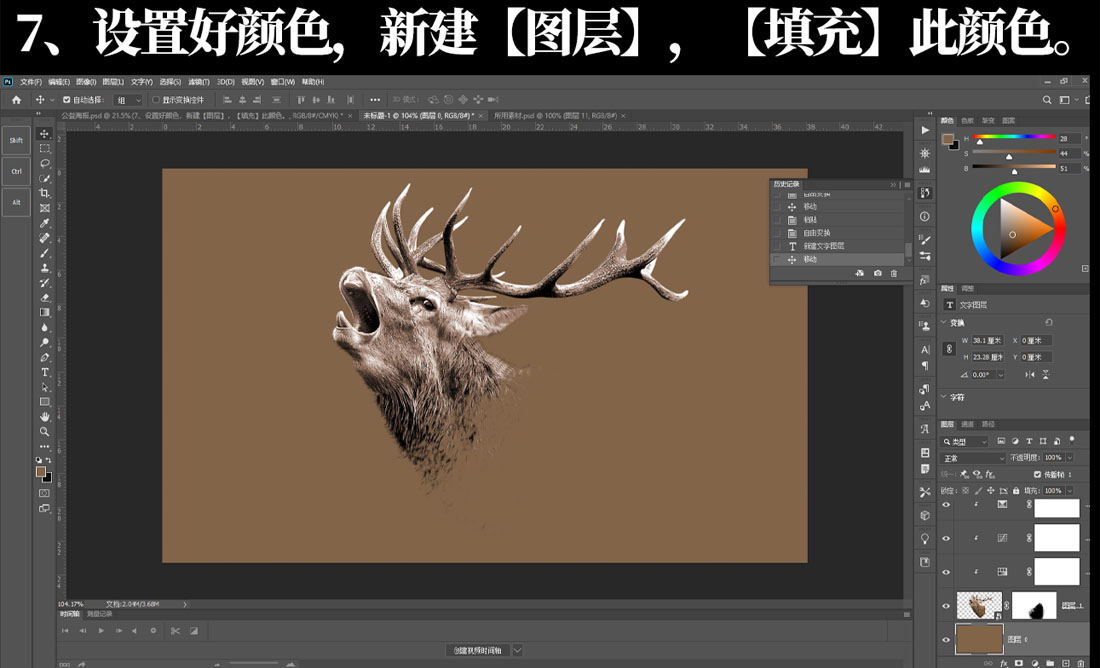
Task: Select the Pen tool
Action: (x=45, y=357)
